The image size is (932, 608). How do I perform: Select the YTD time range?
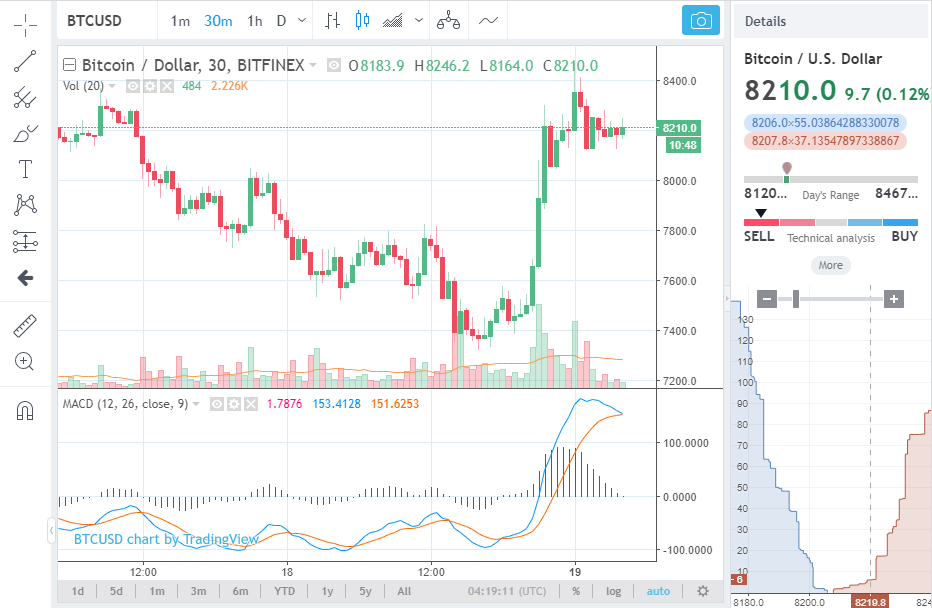click(283, 591)
